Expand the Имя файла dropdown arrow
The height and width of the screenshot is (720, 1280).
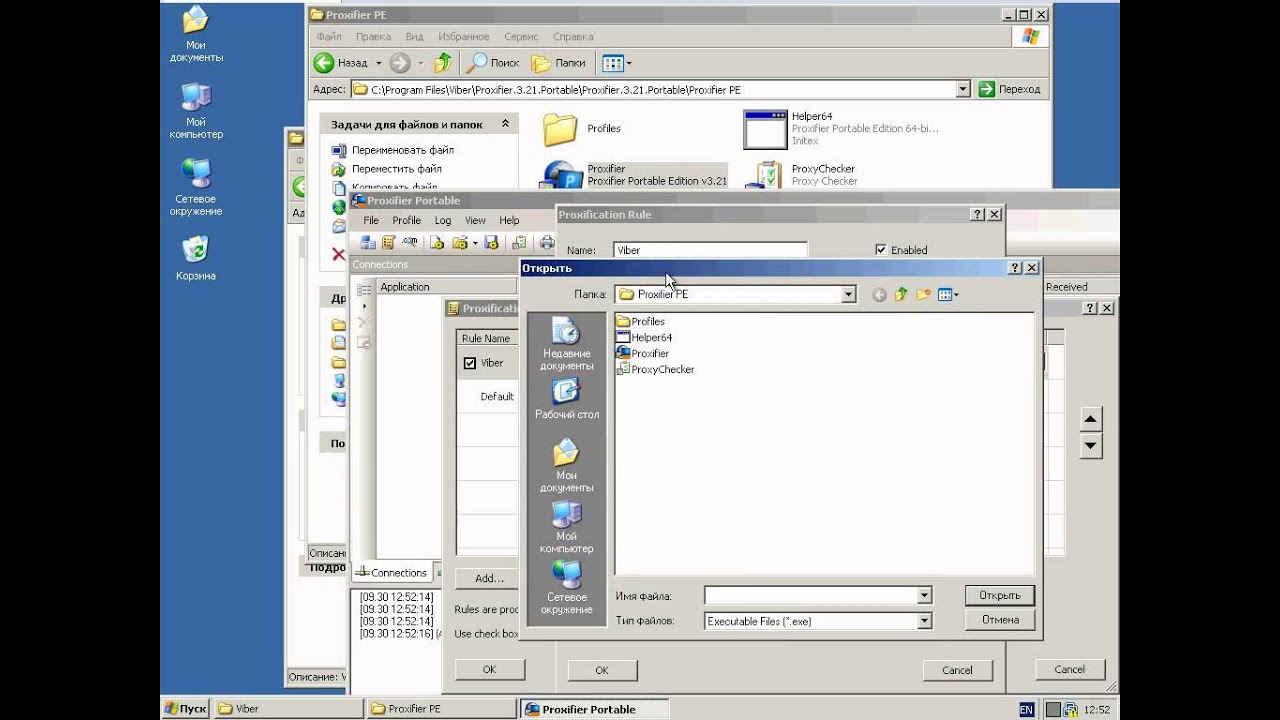924,595
